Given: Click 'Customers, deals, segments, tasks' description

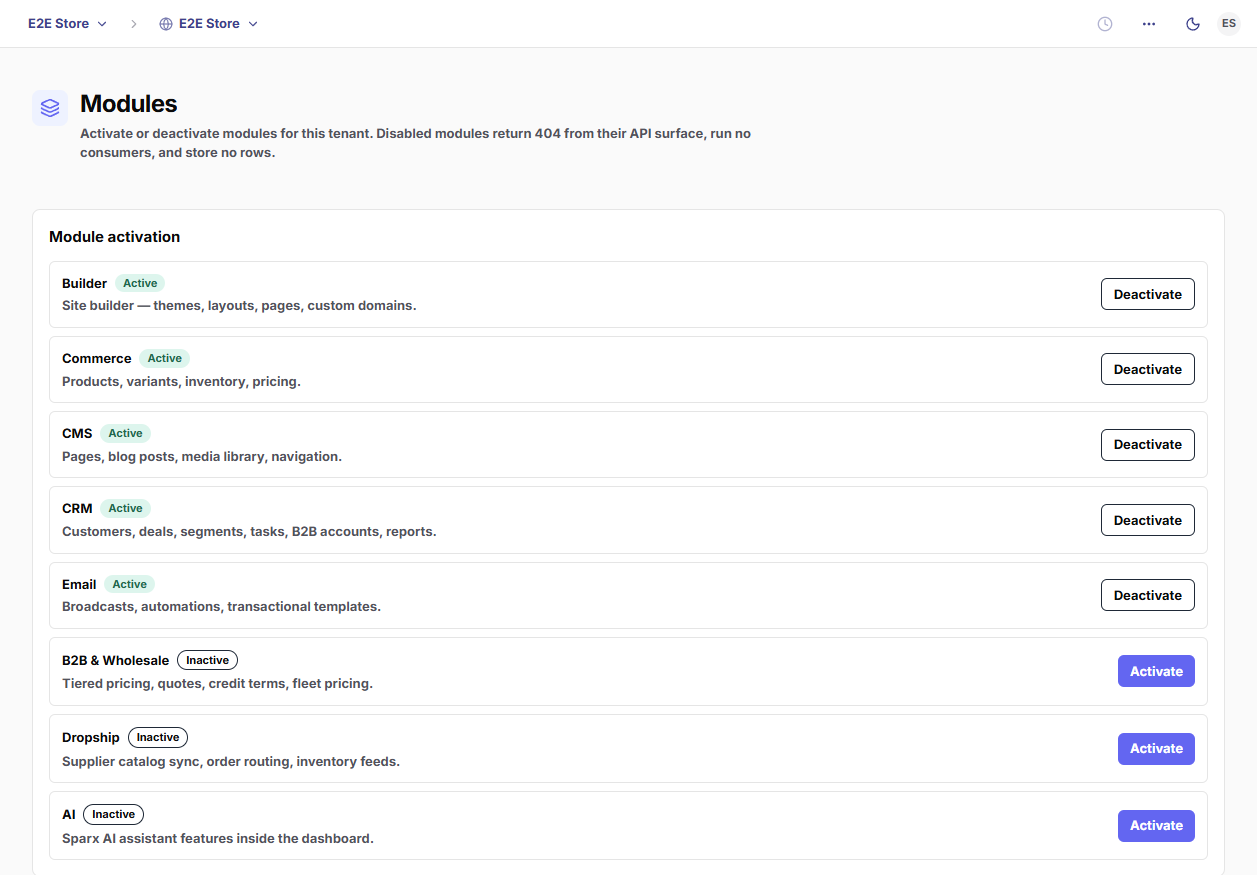Looking at the screenshot, I should (249, 532).
